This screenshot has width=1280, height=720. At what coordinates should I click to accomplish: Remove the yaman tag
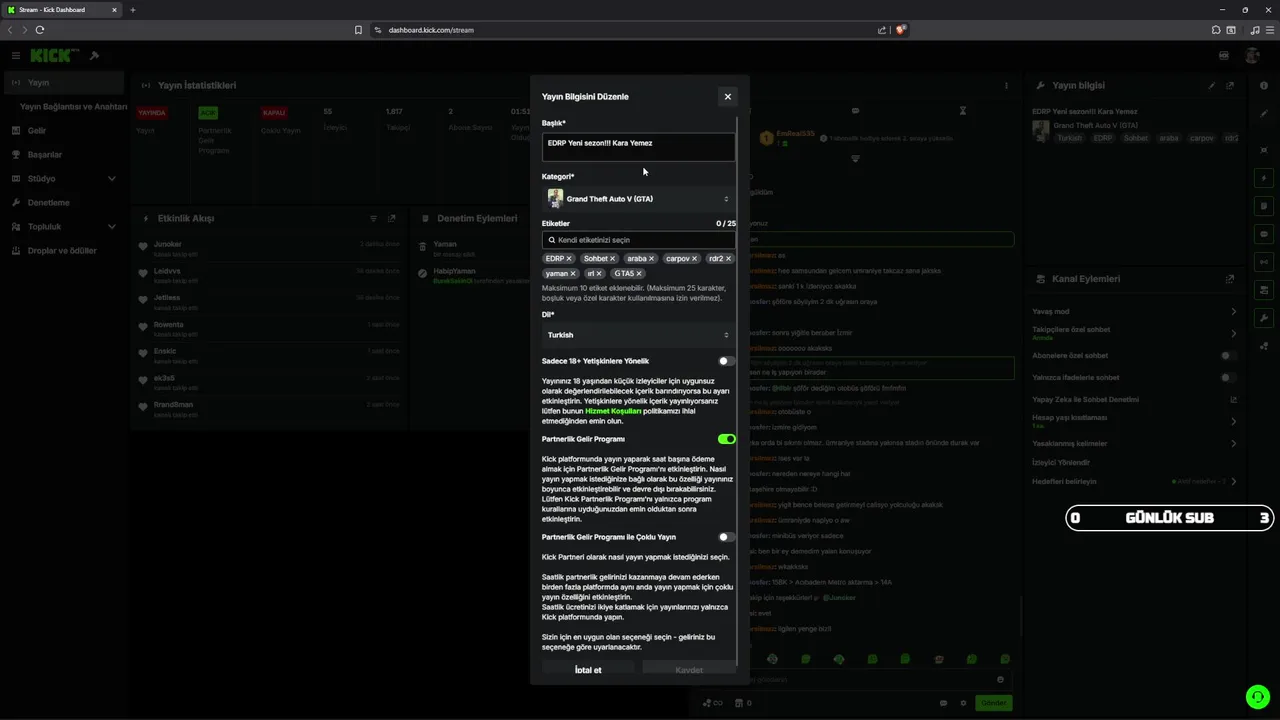pyautogui.click(x=573, y=274)
